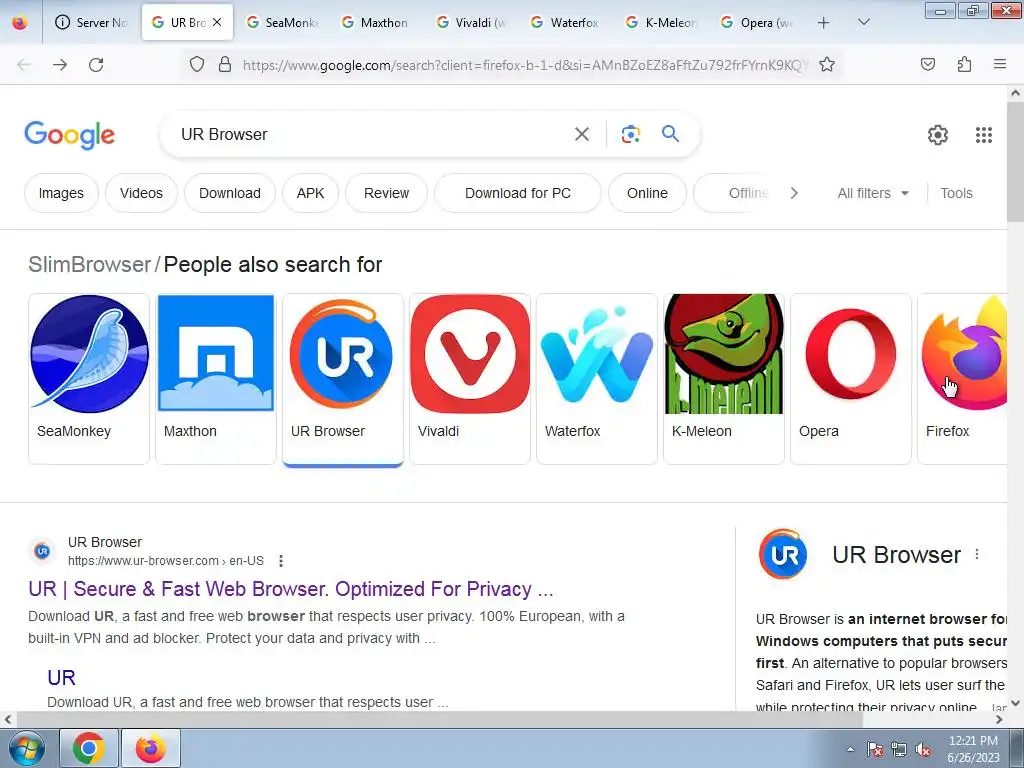Click the address bar URL
This screenshot has height=768, width=1024.
click(526, 64)
